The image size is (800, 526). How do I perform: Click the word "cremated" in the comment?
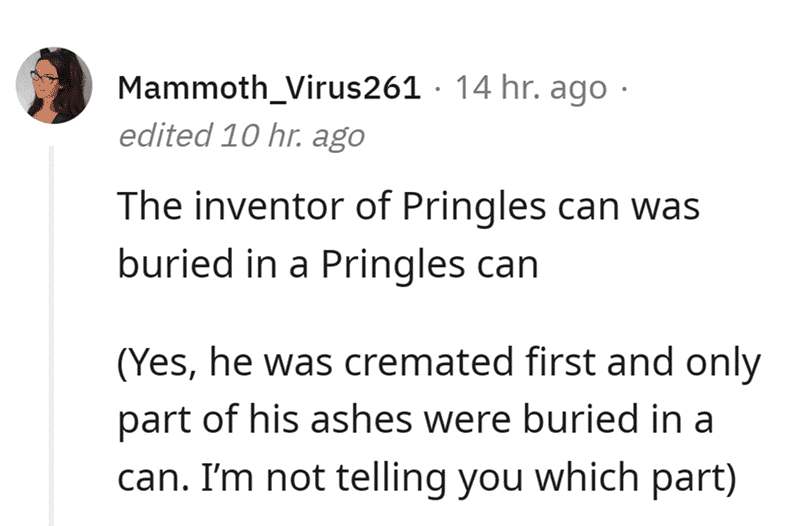tap(429, 362)
